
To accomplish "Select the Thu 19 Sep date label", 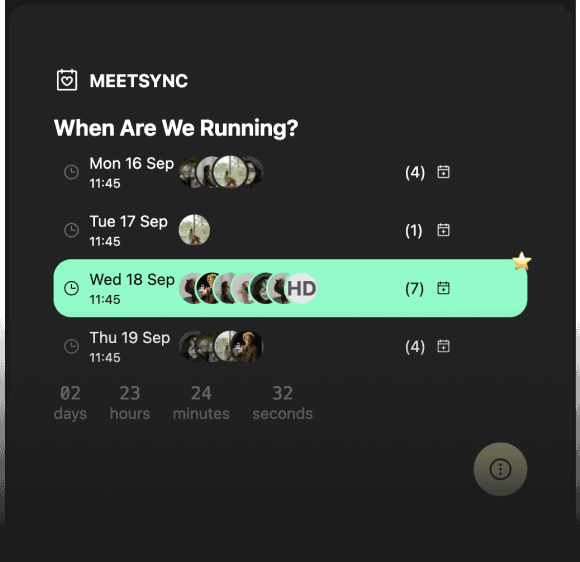I will tap(130, 338).
